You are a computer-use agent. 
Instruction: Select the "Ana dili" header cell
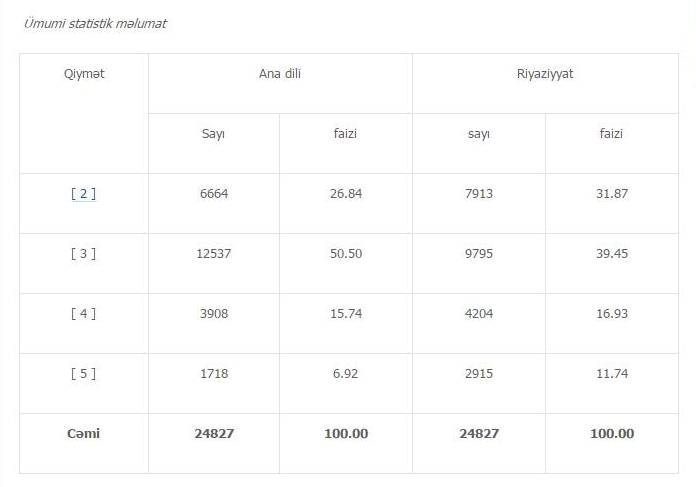[280, 74]
